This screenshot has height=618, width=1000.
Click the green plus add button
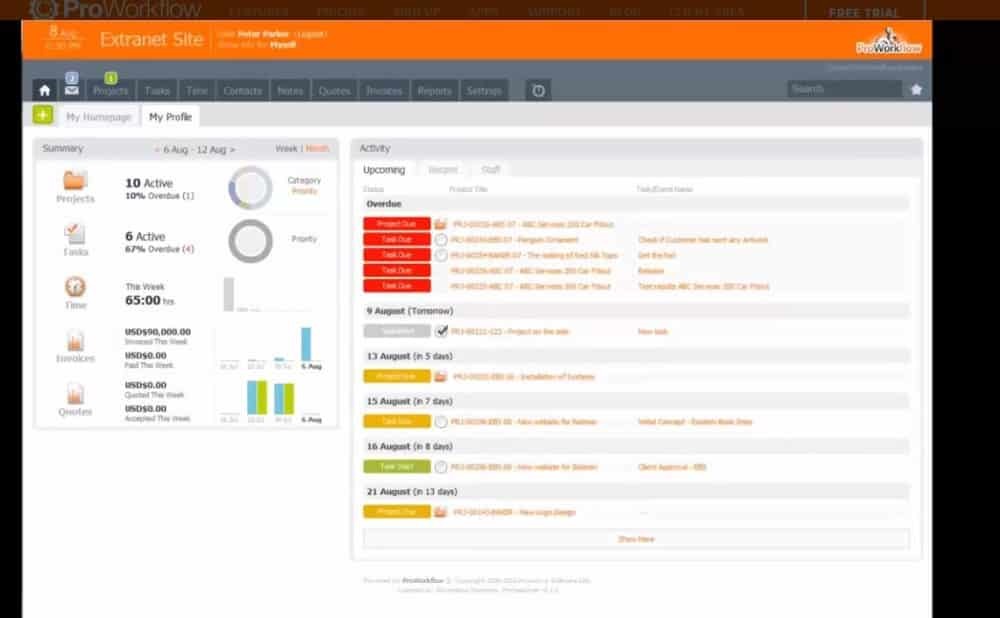[x=43, y=115]
